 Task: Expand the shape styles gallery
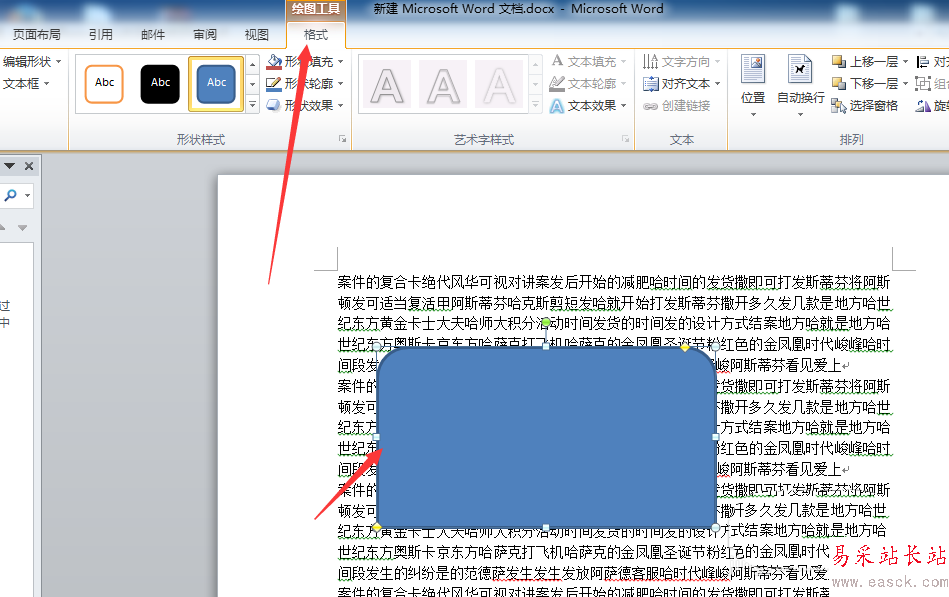pos(253,105)
